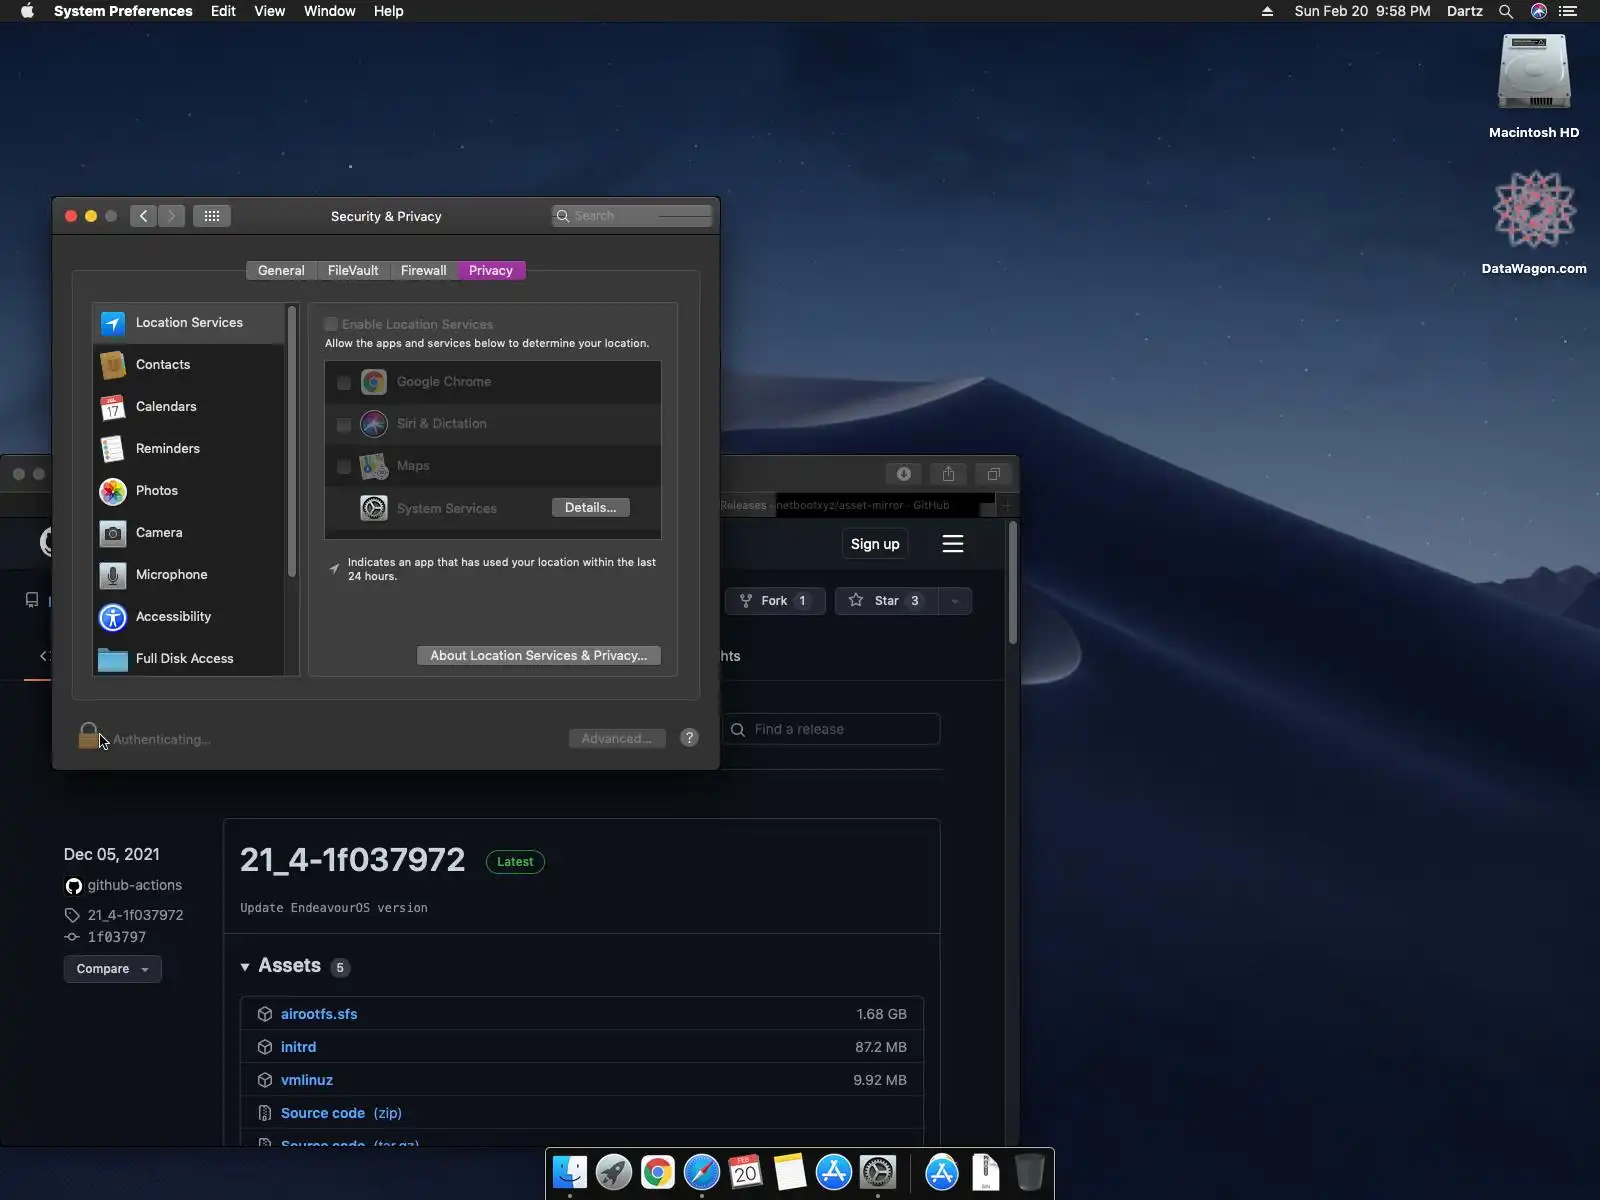
Task: Click the Find a release search box
Action: point(831,729)
